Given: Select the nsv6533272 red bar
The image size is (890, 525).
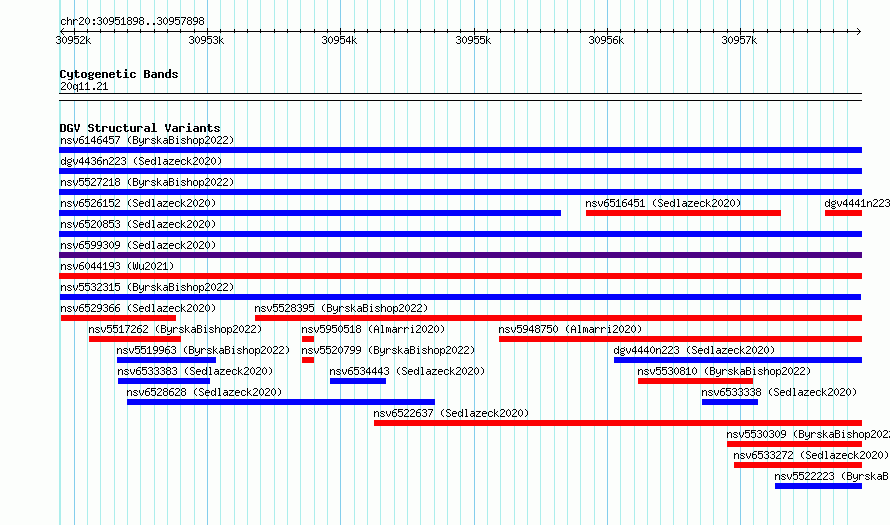Looking at the screenshot, I should pos(798,465).
